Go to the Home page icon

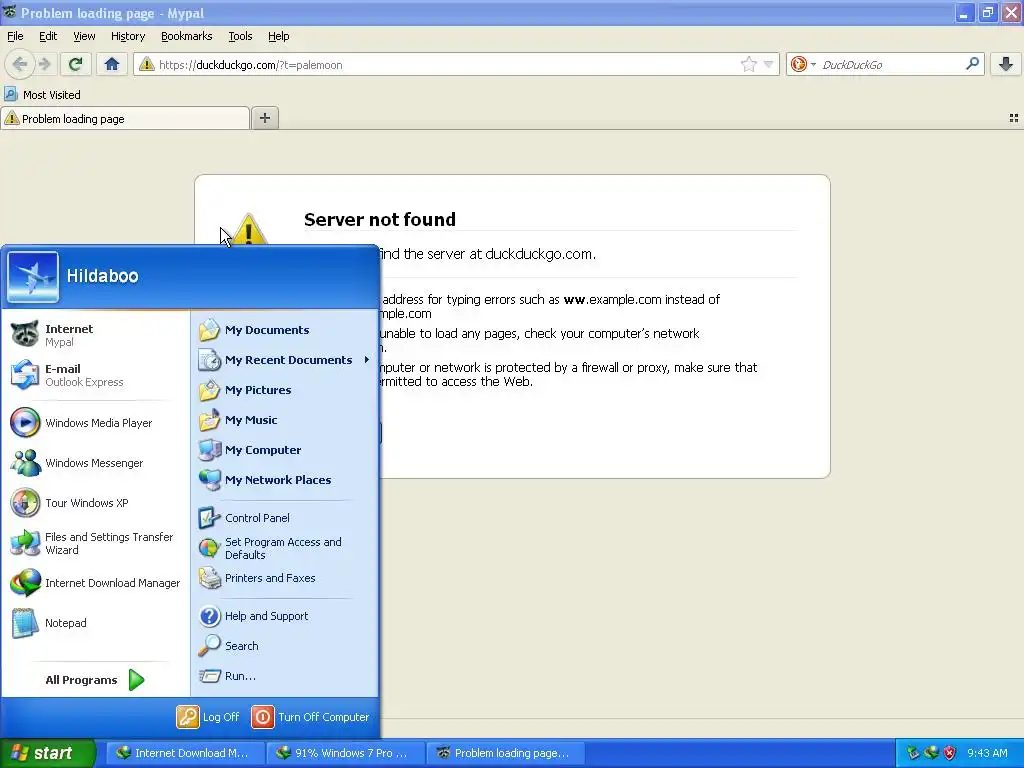pyautogui.click(x=112, y=64)
